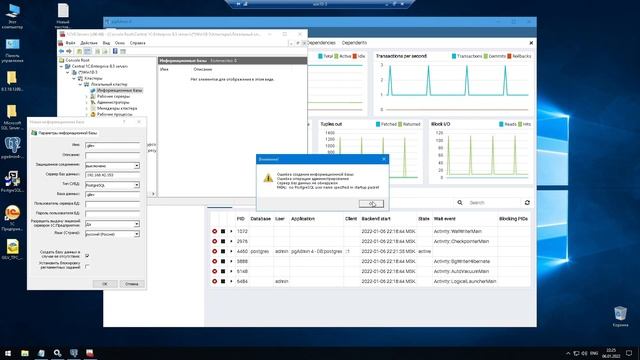The width and height of the screenshot is (640, 360).
Task: Terminate session for PID 4460
Action: tap(214, 251)
